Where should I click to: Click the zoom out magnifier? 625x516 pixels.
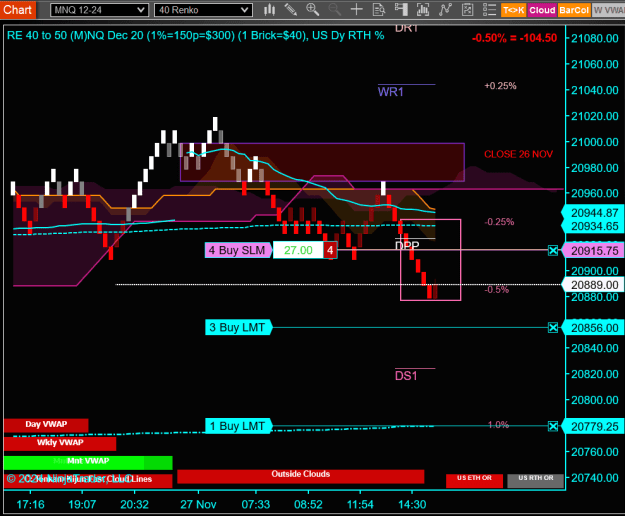tap(334, 10)
